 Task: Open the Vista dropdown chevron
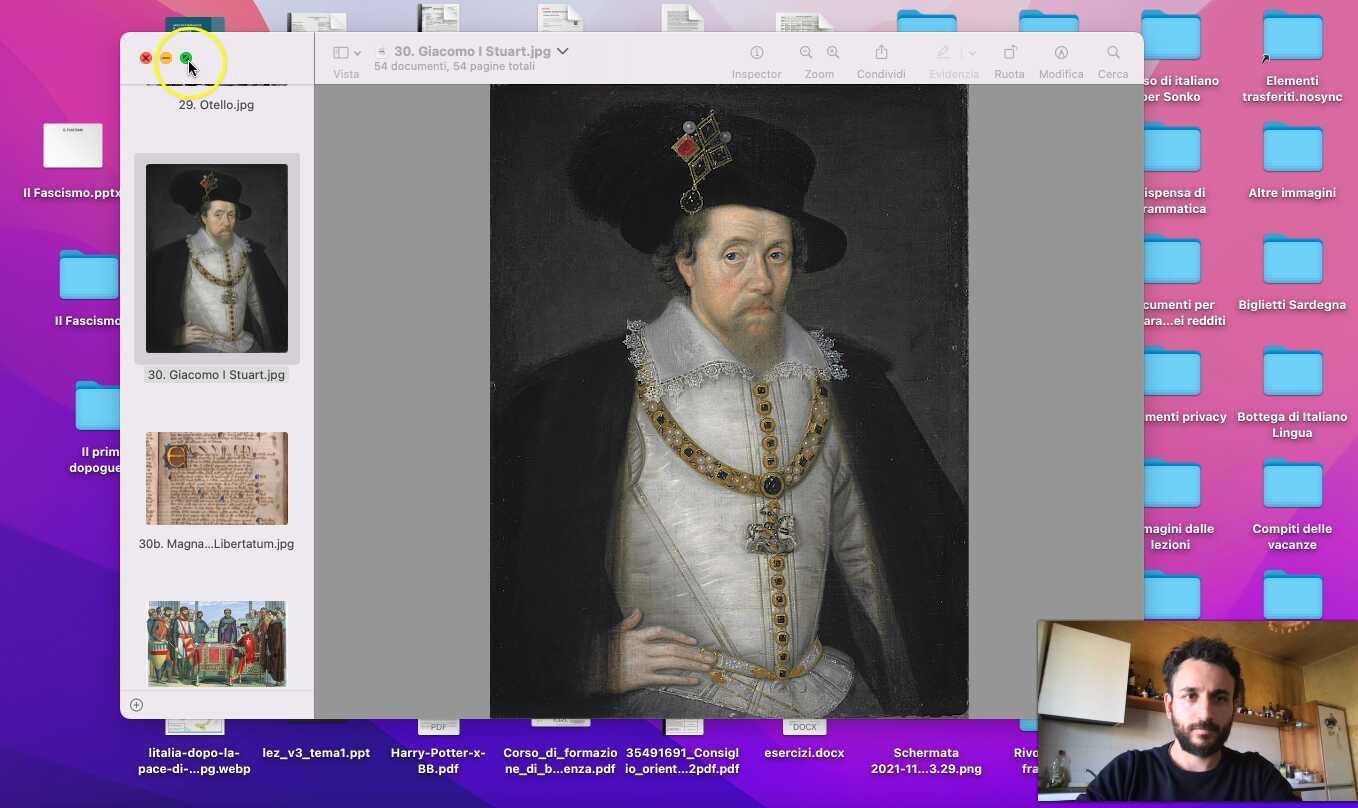coord(357,53)
